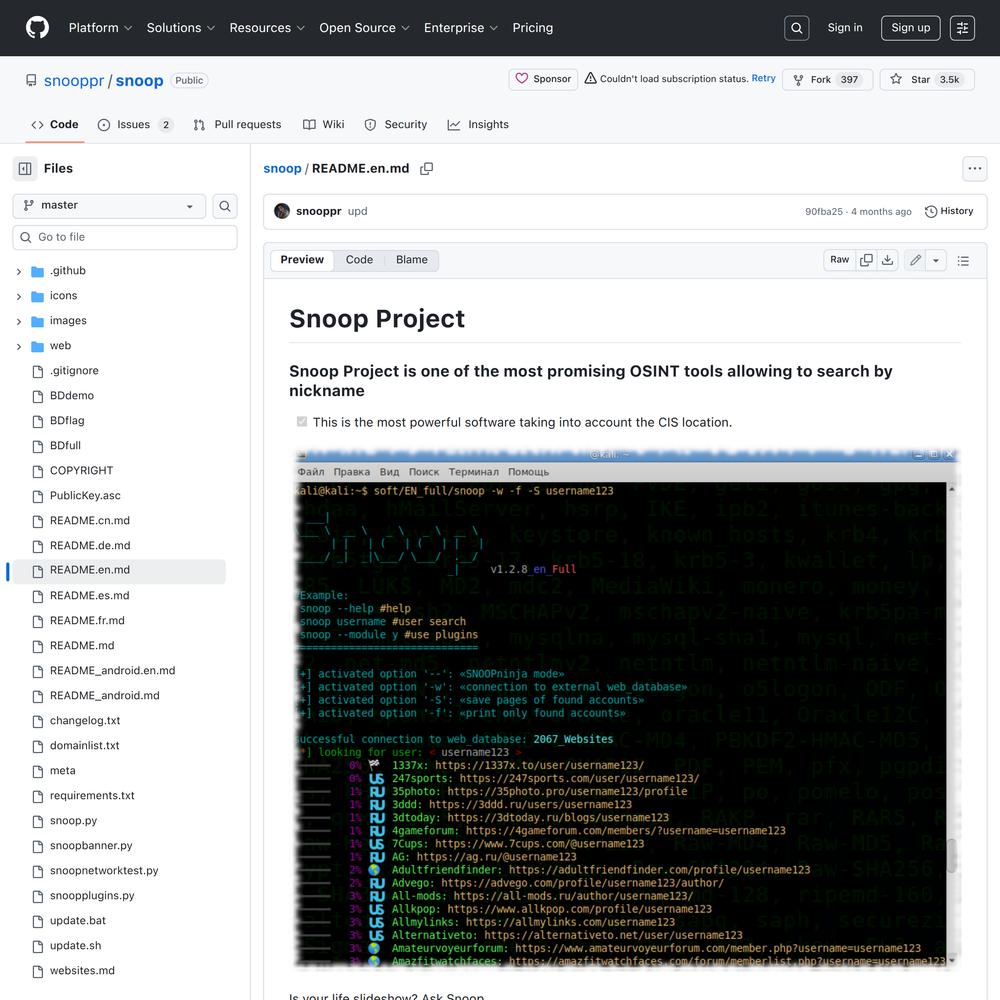Image resolution: width=1000 pixels, height=1000 pixels.
Task: Click the GitHub logo icon
Action: 37,28
